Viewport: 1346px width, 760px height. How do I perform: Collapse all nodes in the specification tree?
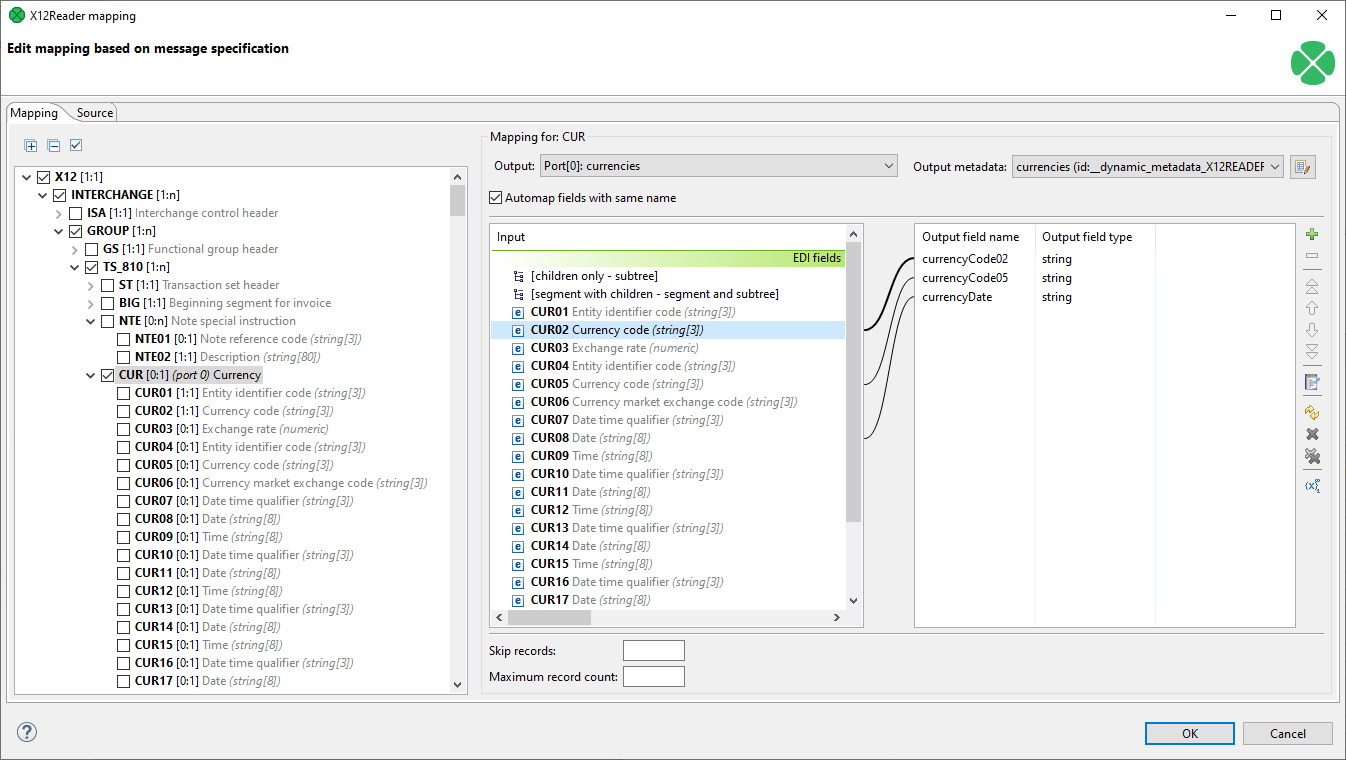pos(53,145)
